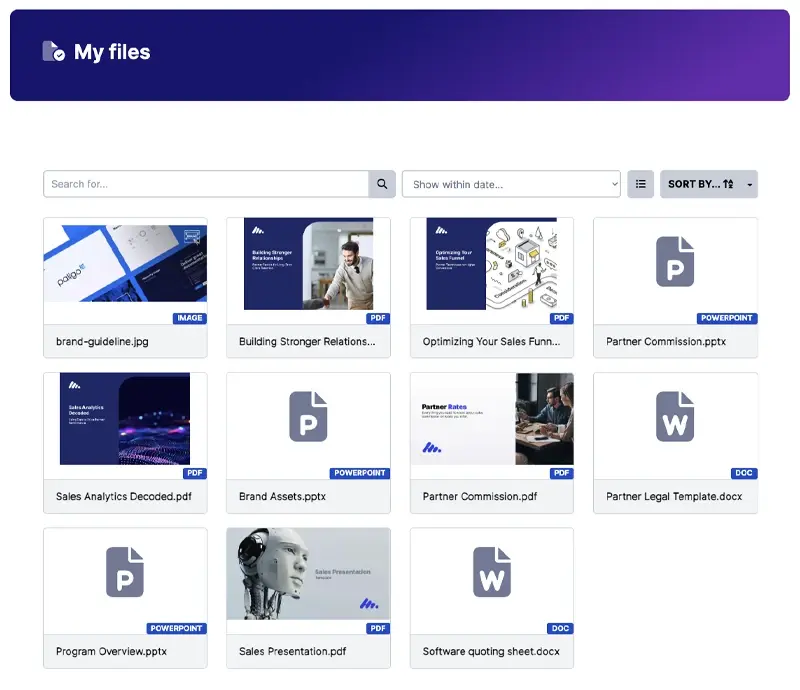Click the search magnifier button
Screen dimensions: 800x690
click(382, 184)
